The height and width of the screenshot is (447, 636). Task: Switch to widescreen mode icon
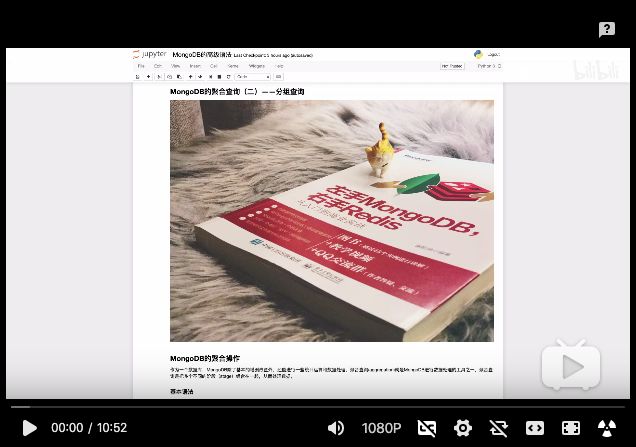pyautogui.click(x=535, y=428)
